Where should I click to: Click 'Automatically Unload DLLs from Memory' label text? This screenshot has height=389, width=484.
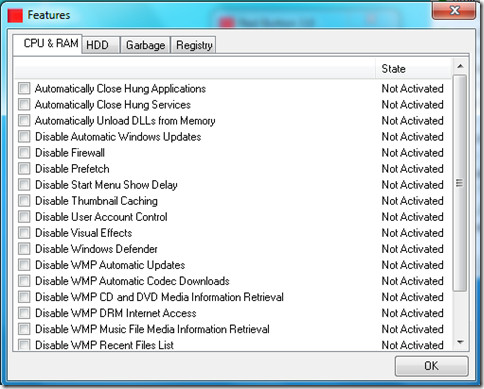[x=125, y=121]
